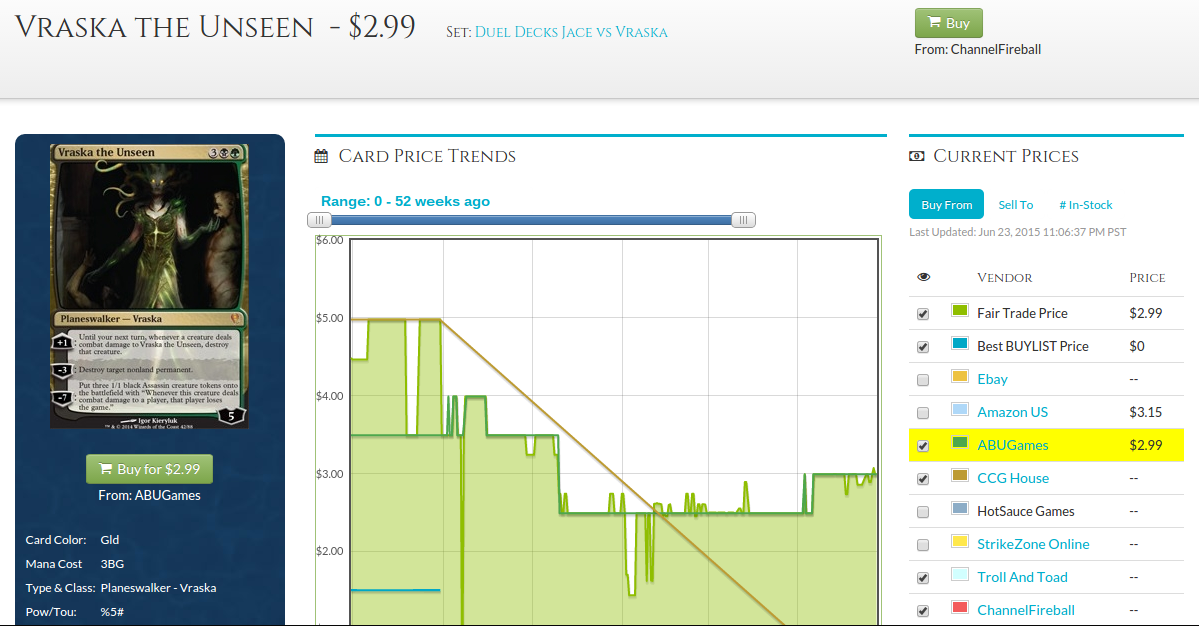This screenshot has width=1199, height=626.
Task: Open the ChannelFireball vendor link
Action: (1026, 610)
